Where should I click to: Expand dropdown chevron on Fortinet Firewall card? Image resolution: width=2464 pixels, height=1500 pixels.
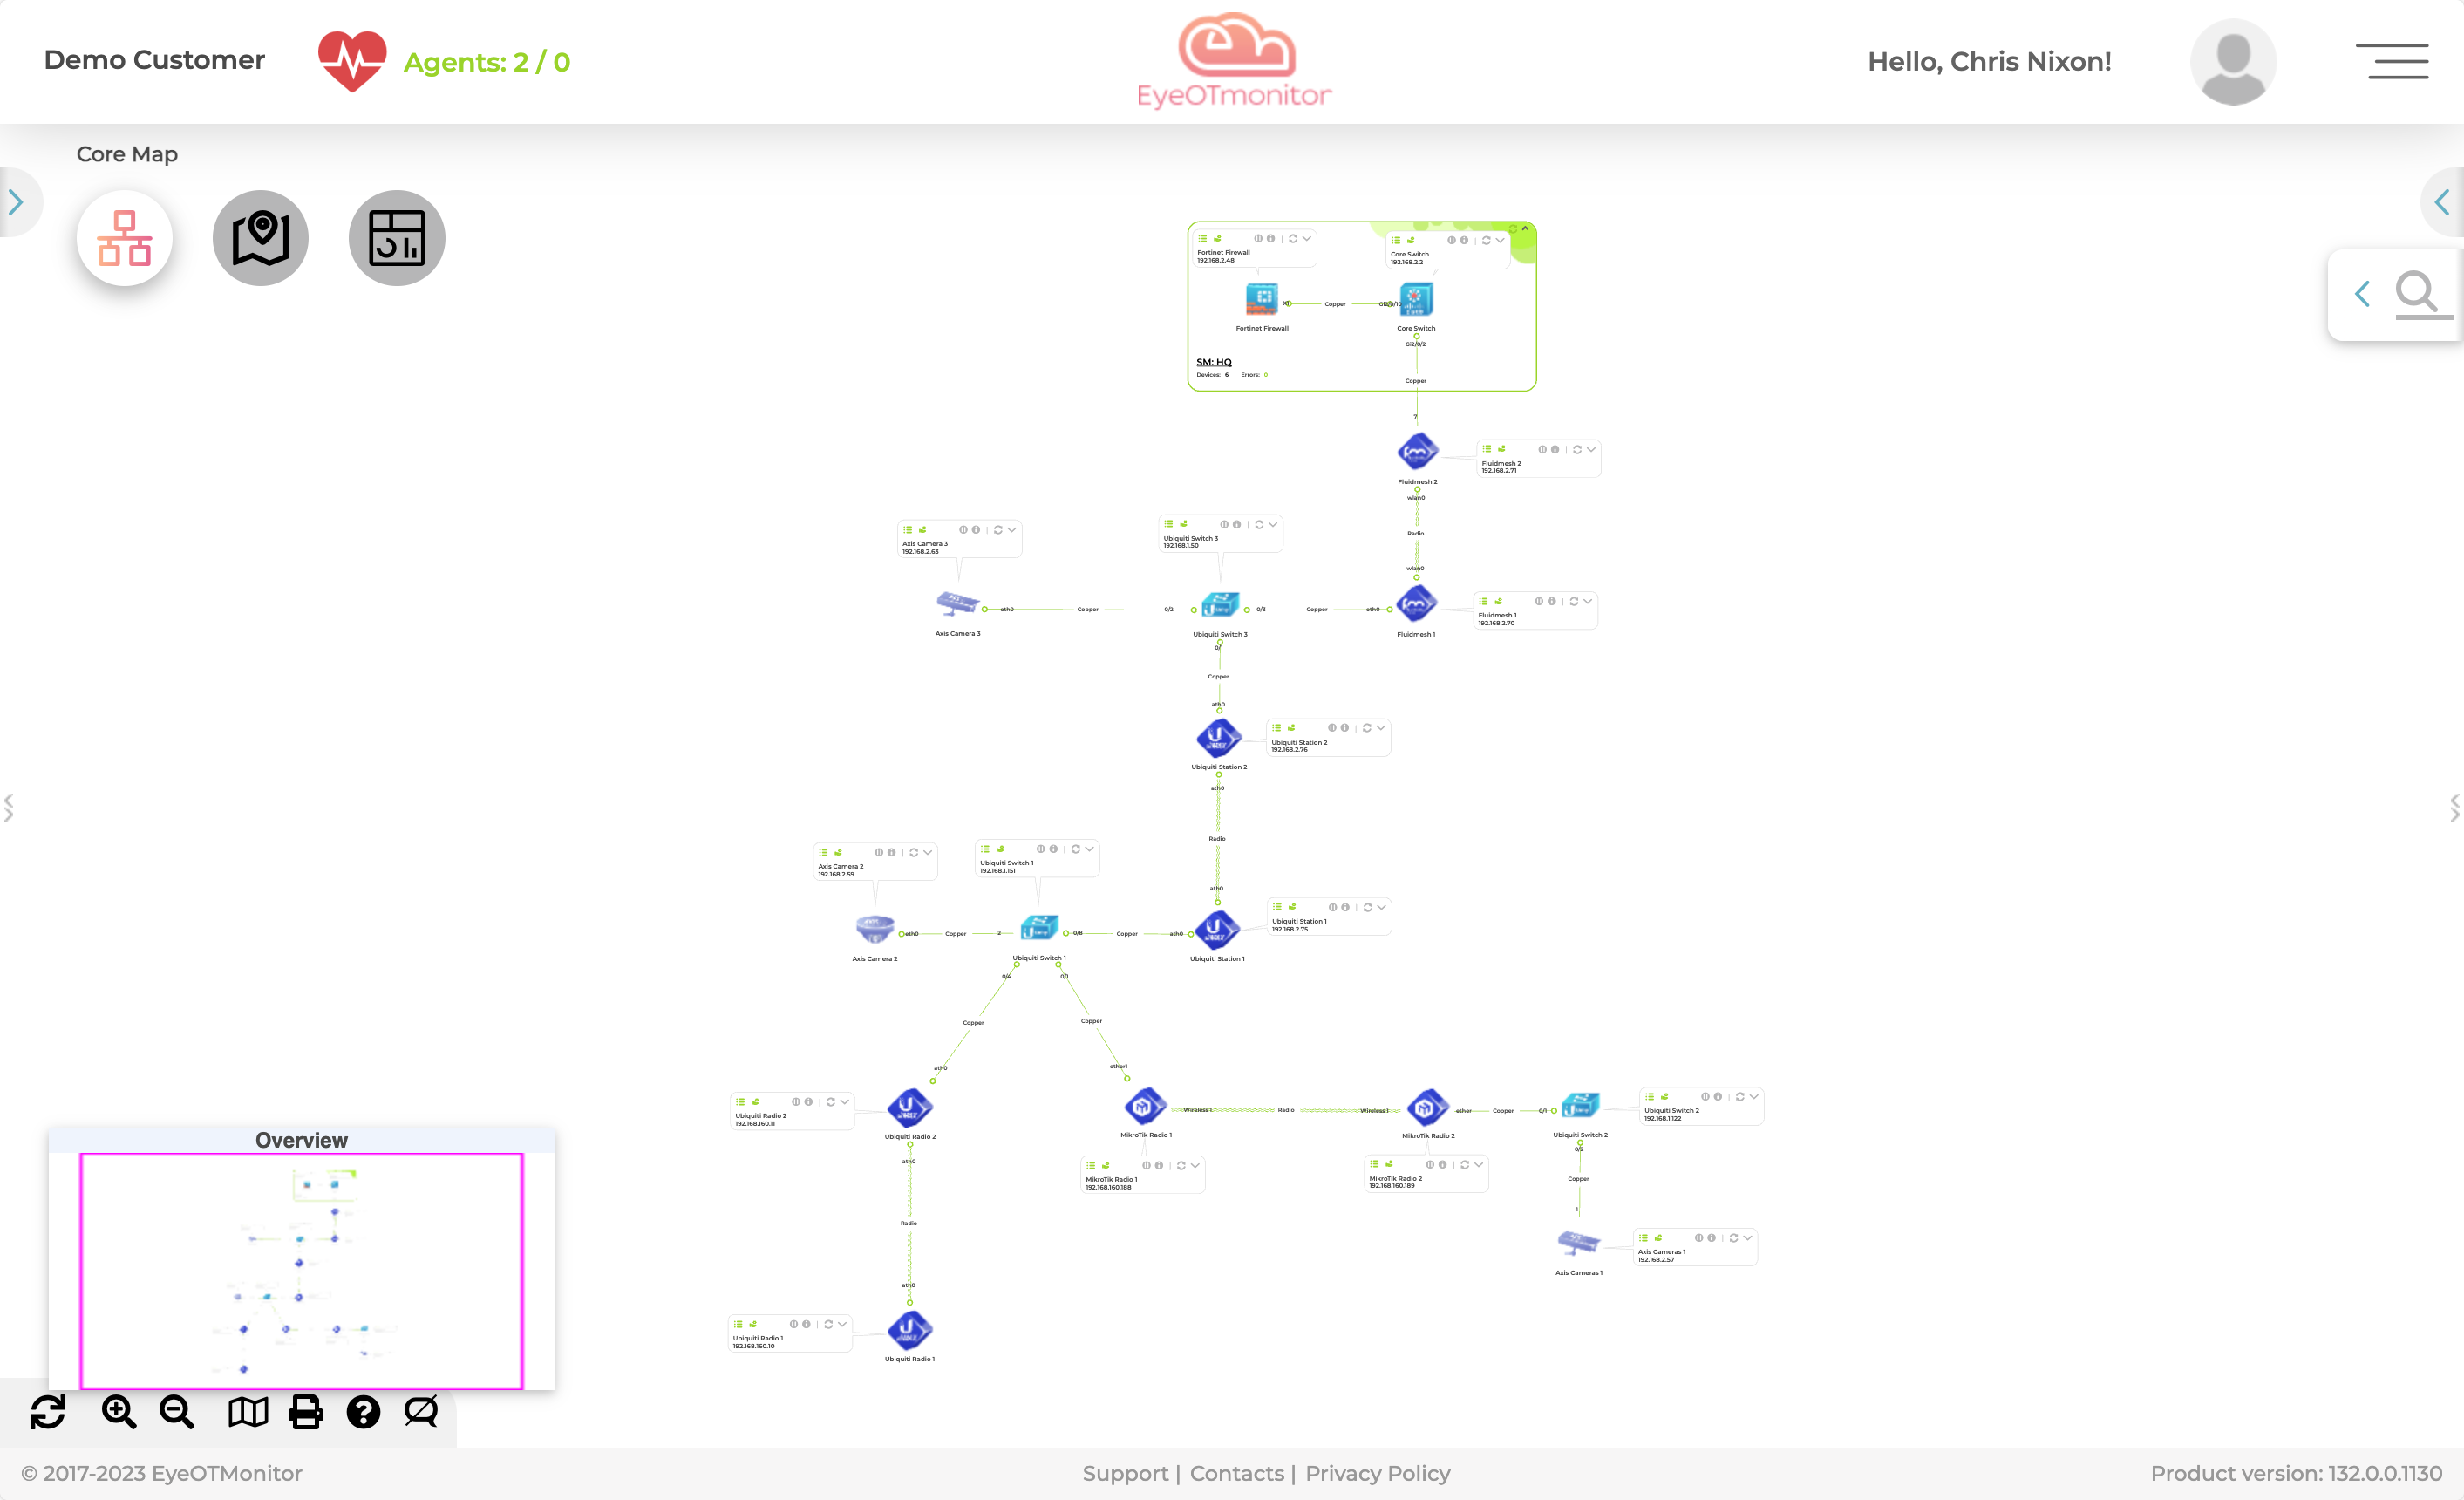tap(1307, 239)
